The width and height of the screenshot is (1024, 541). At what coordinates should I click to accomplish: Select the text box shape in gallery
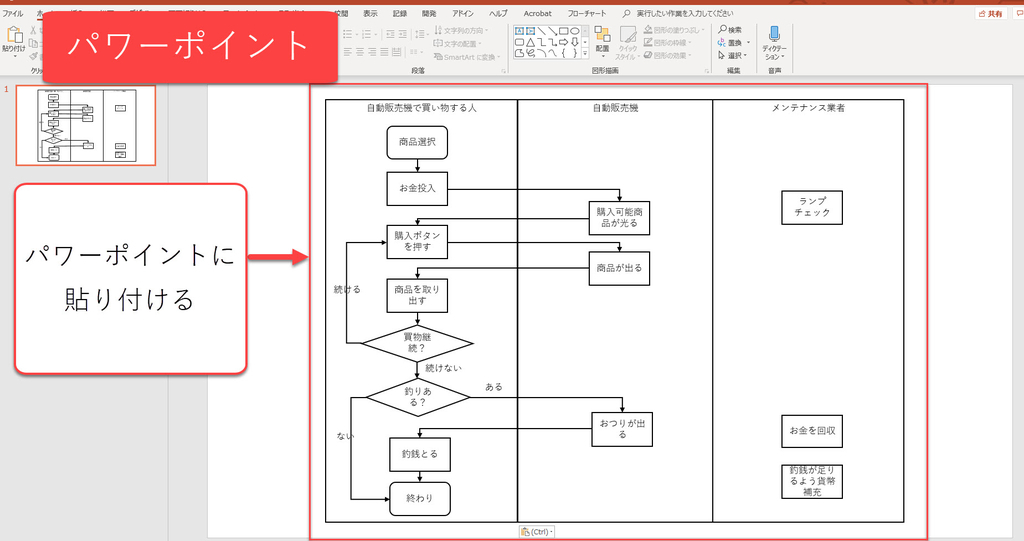click(520, 30)
